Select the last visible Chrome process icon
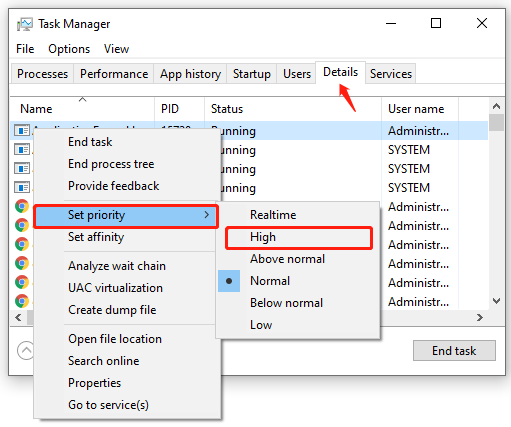Screen dimensions: 511x427 coord(22,301)
